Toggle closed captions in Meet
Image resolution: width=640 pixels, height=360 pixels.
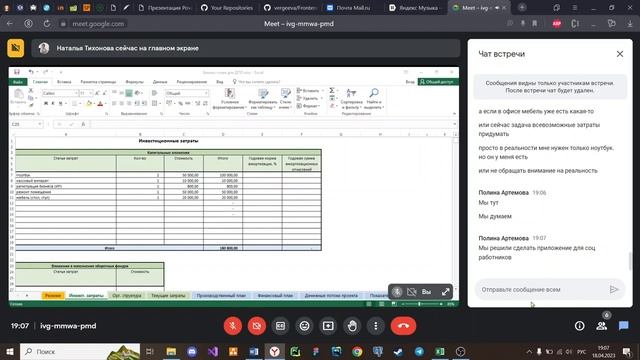(280, 326)
